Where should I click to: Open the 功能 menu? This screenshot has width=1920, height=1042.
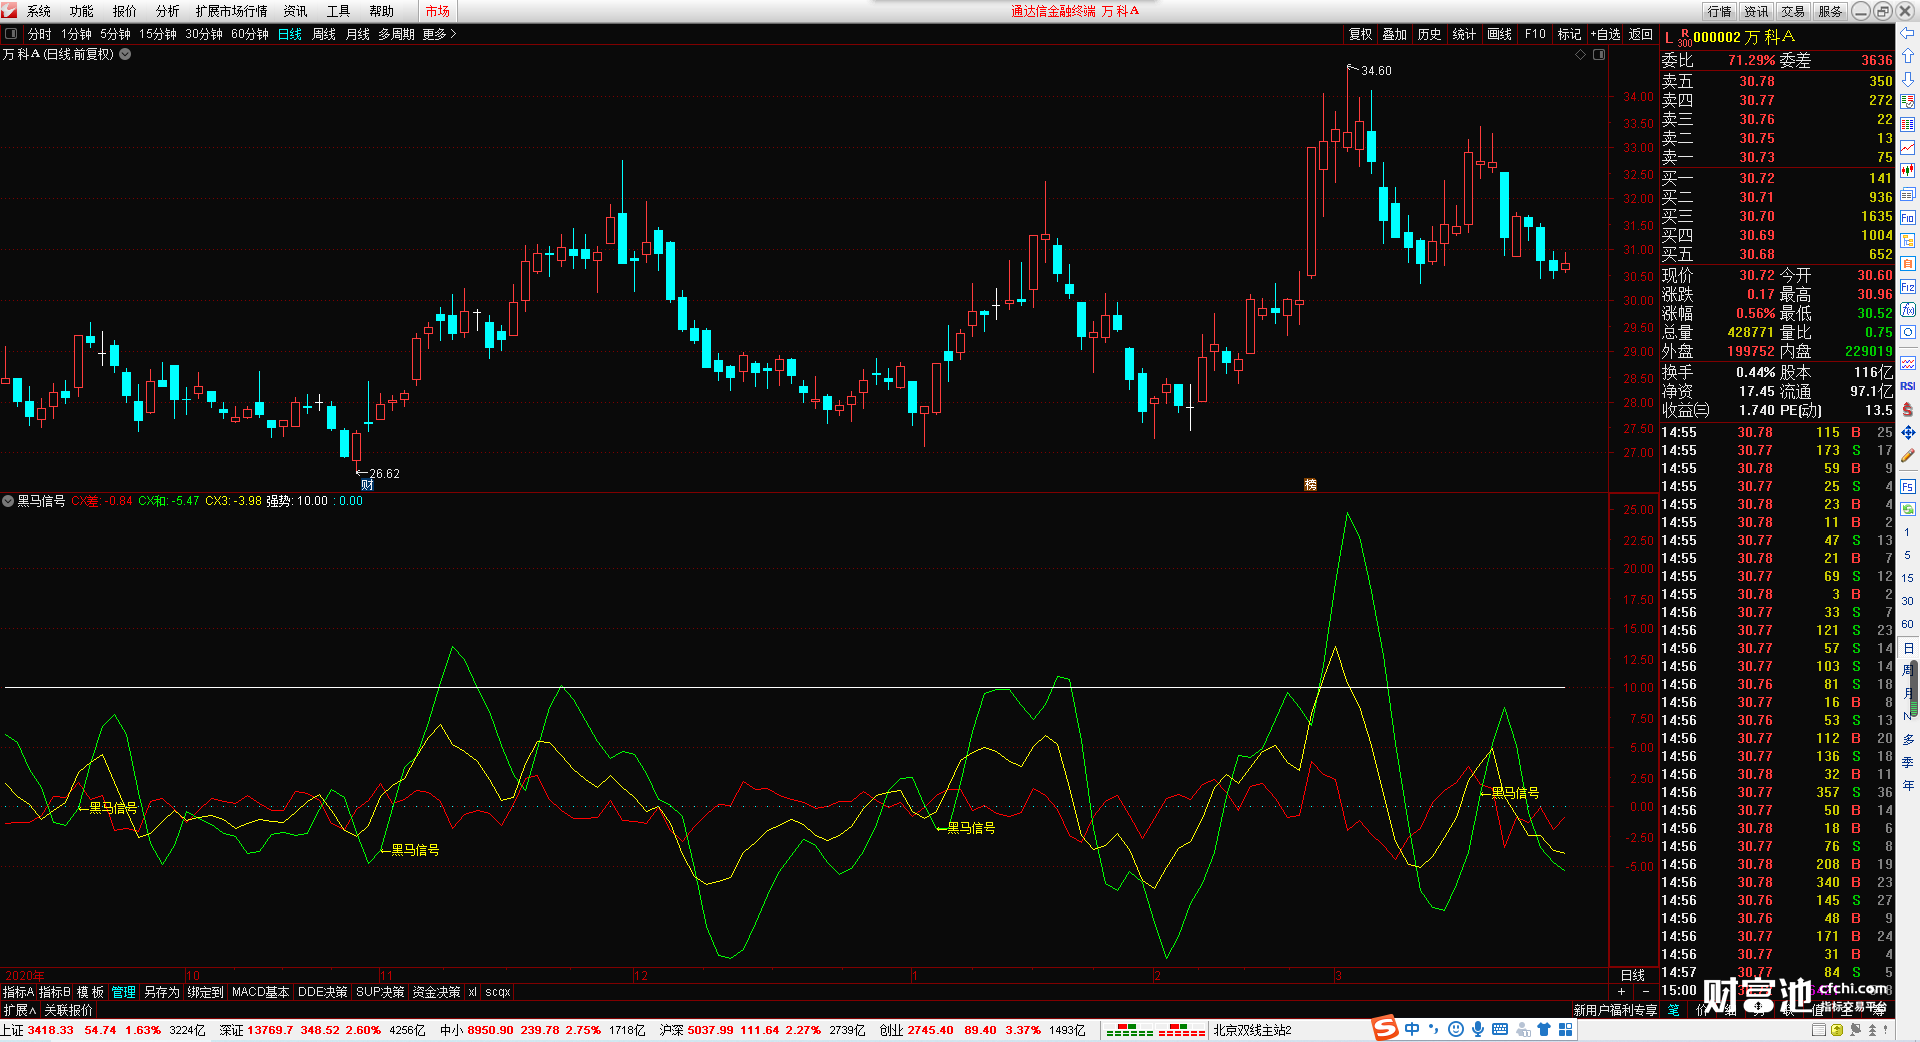tap(82, 11)
